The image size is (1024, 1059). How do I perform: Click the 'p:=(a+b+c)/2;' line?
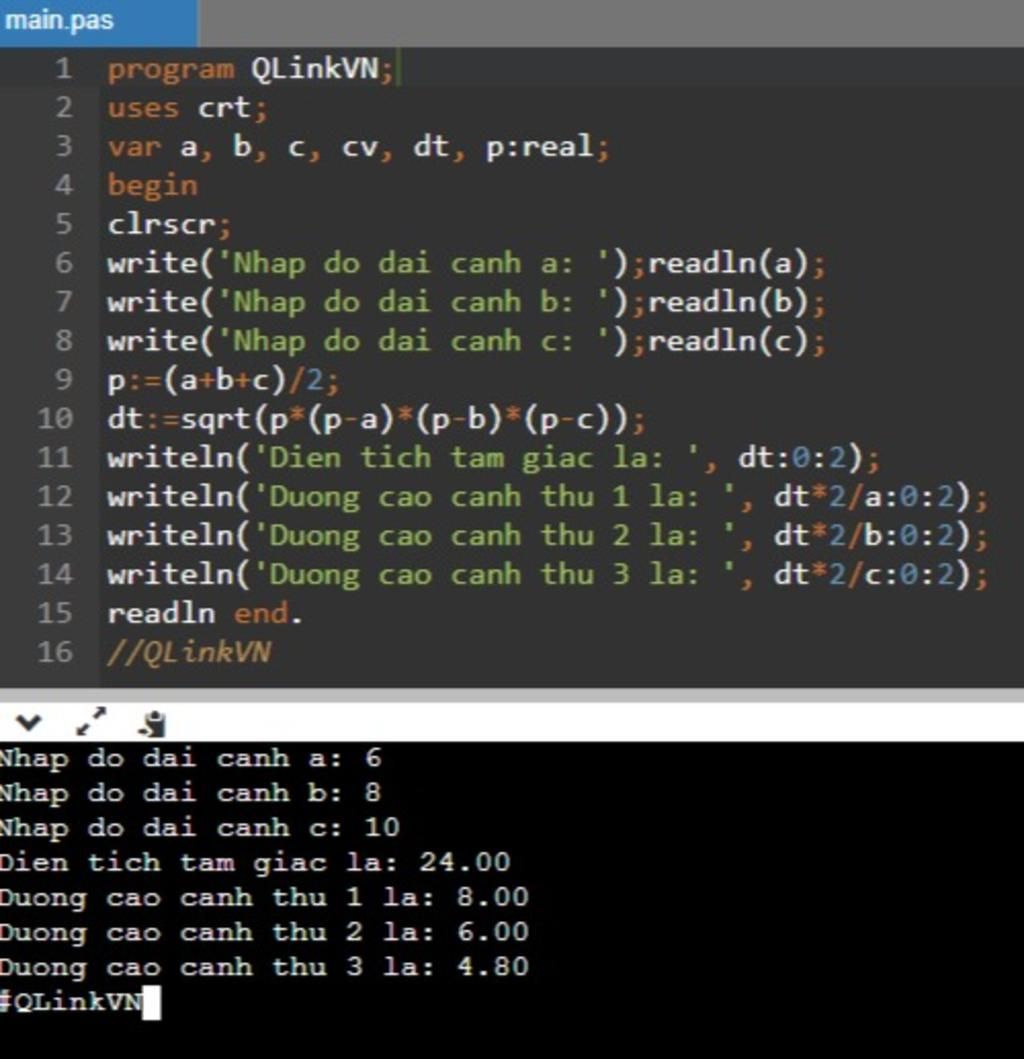tap(224, 380)
